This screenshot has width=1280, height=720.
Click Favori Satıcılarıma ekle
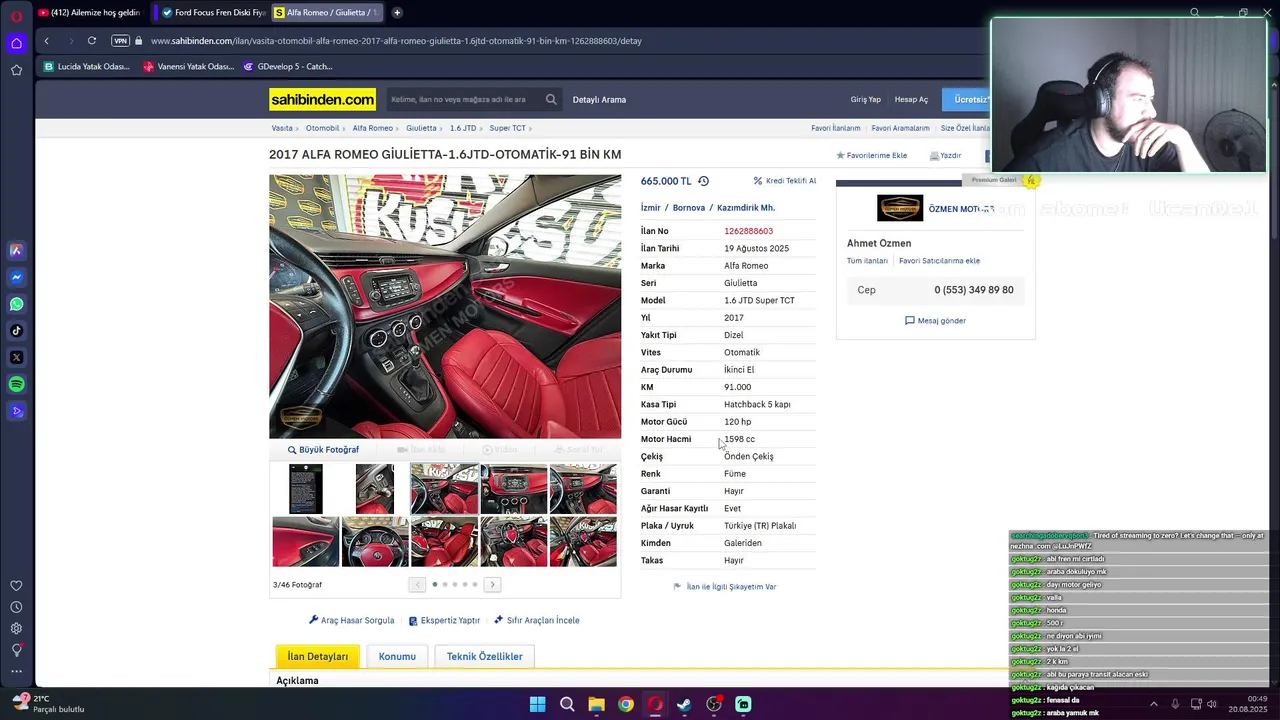pos(939,261)
